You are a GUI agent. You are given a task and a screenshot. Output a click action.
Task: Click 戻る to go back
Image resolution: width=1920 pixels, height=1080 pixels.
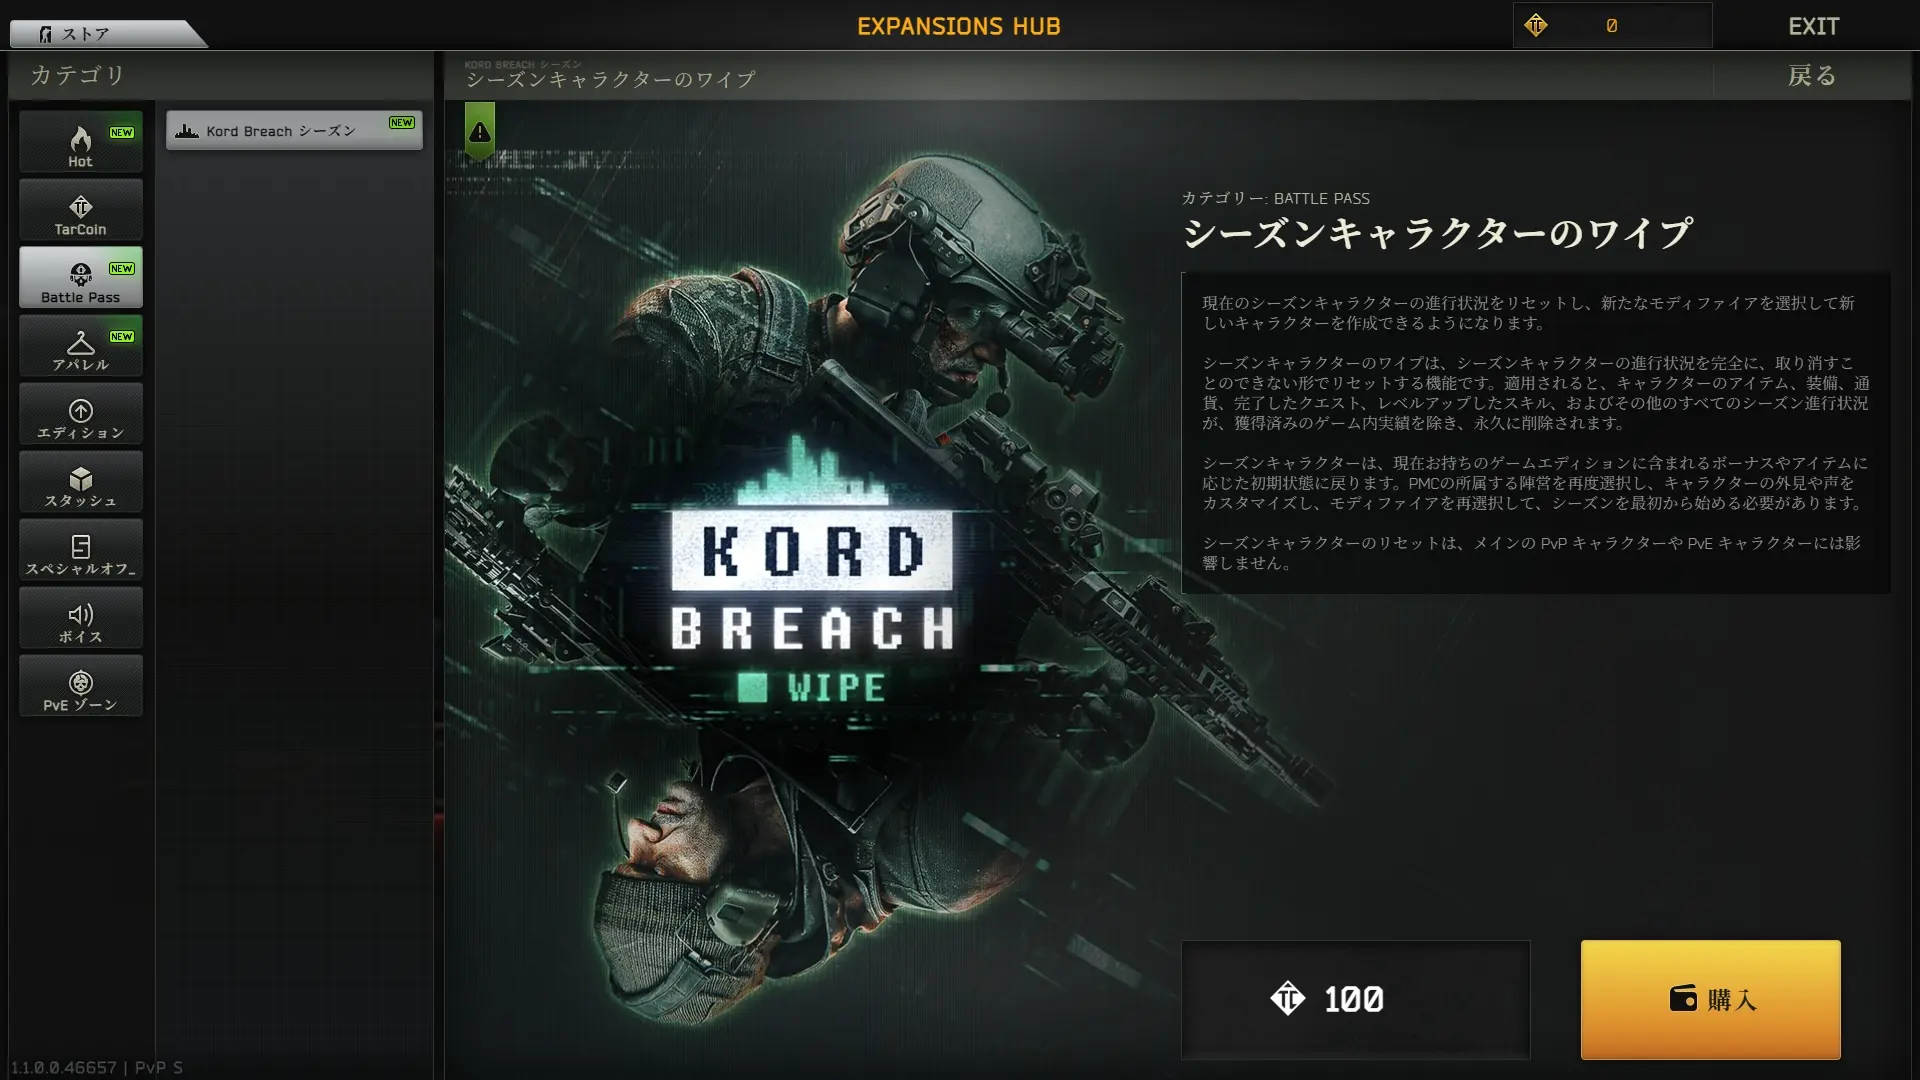click(1812, 76)
